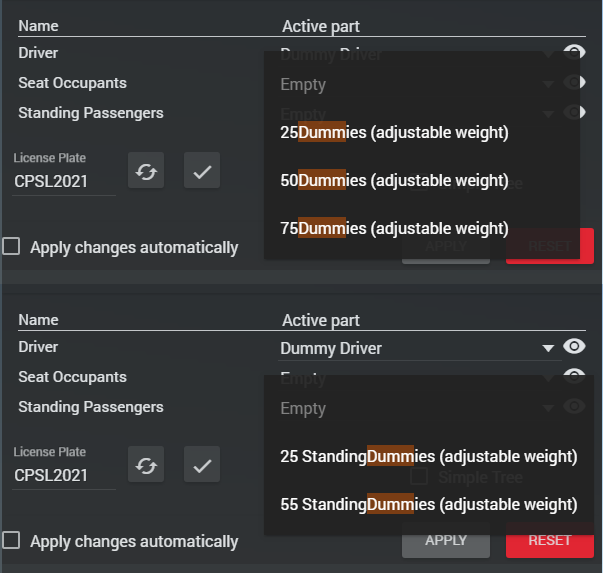
Task: Click the License Plate field in upper panel
Action: click(64, 181)
